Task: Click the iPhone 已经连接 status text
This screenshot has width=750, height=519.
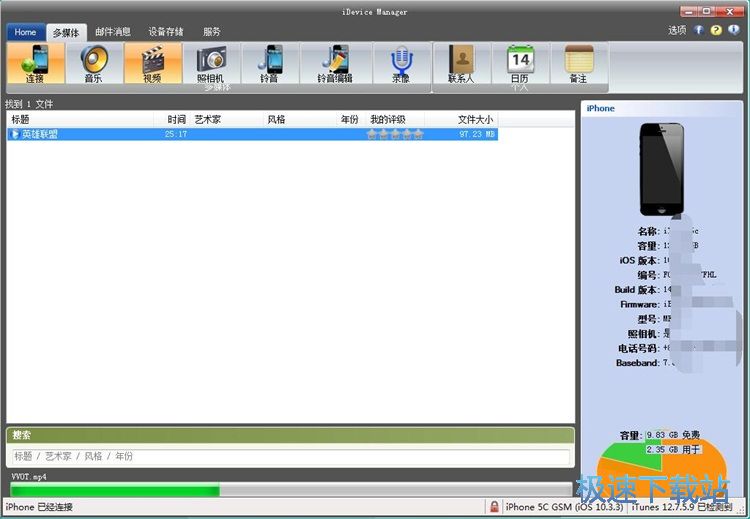Action: click(39, 507)
